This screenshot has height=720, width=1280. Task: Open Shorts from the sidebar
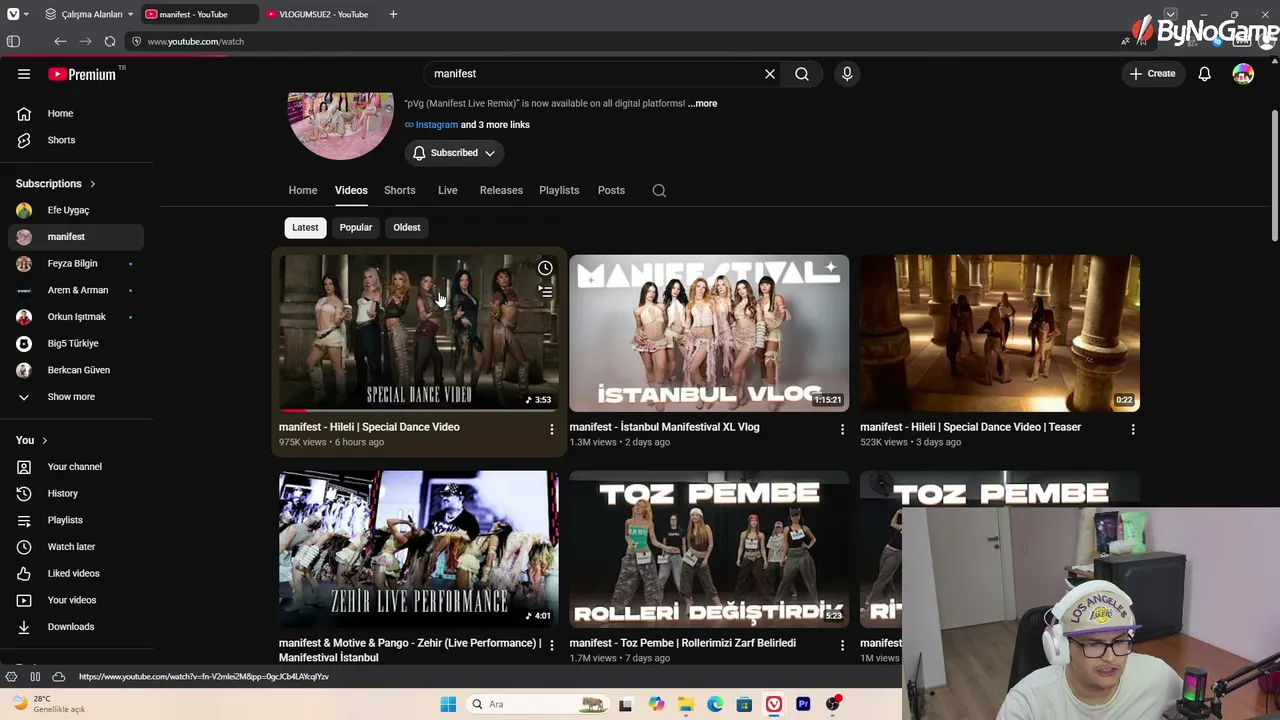[x=76, y=140]
